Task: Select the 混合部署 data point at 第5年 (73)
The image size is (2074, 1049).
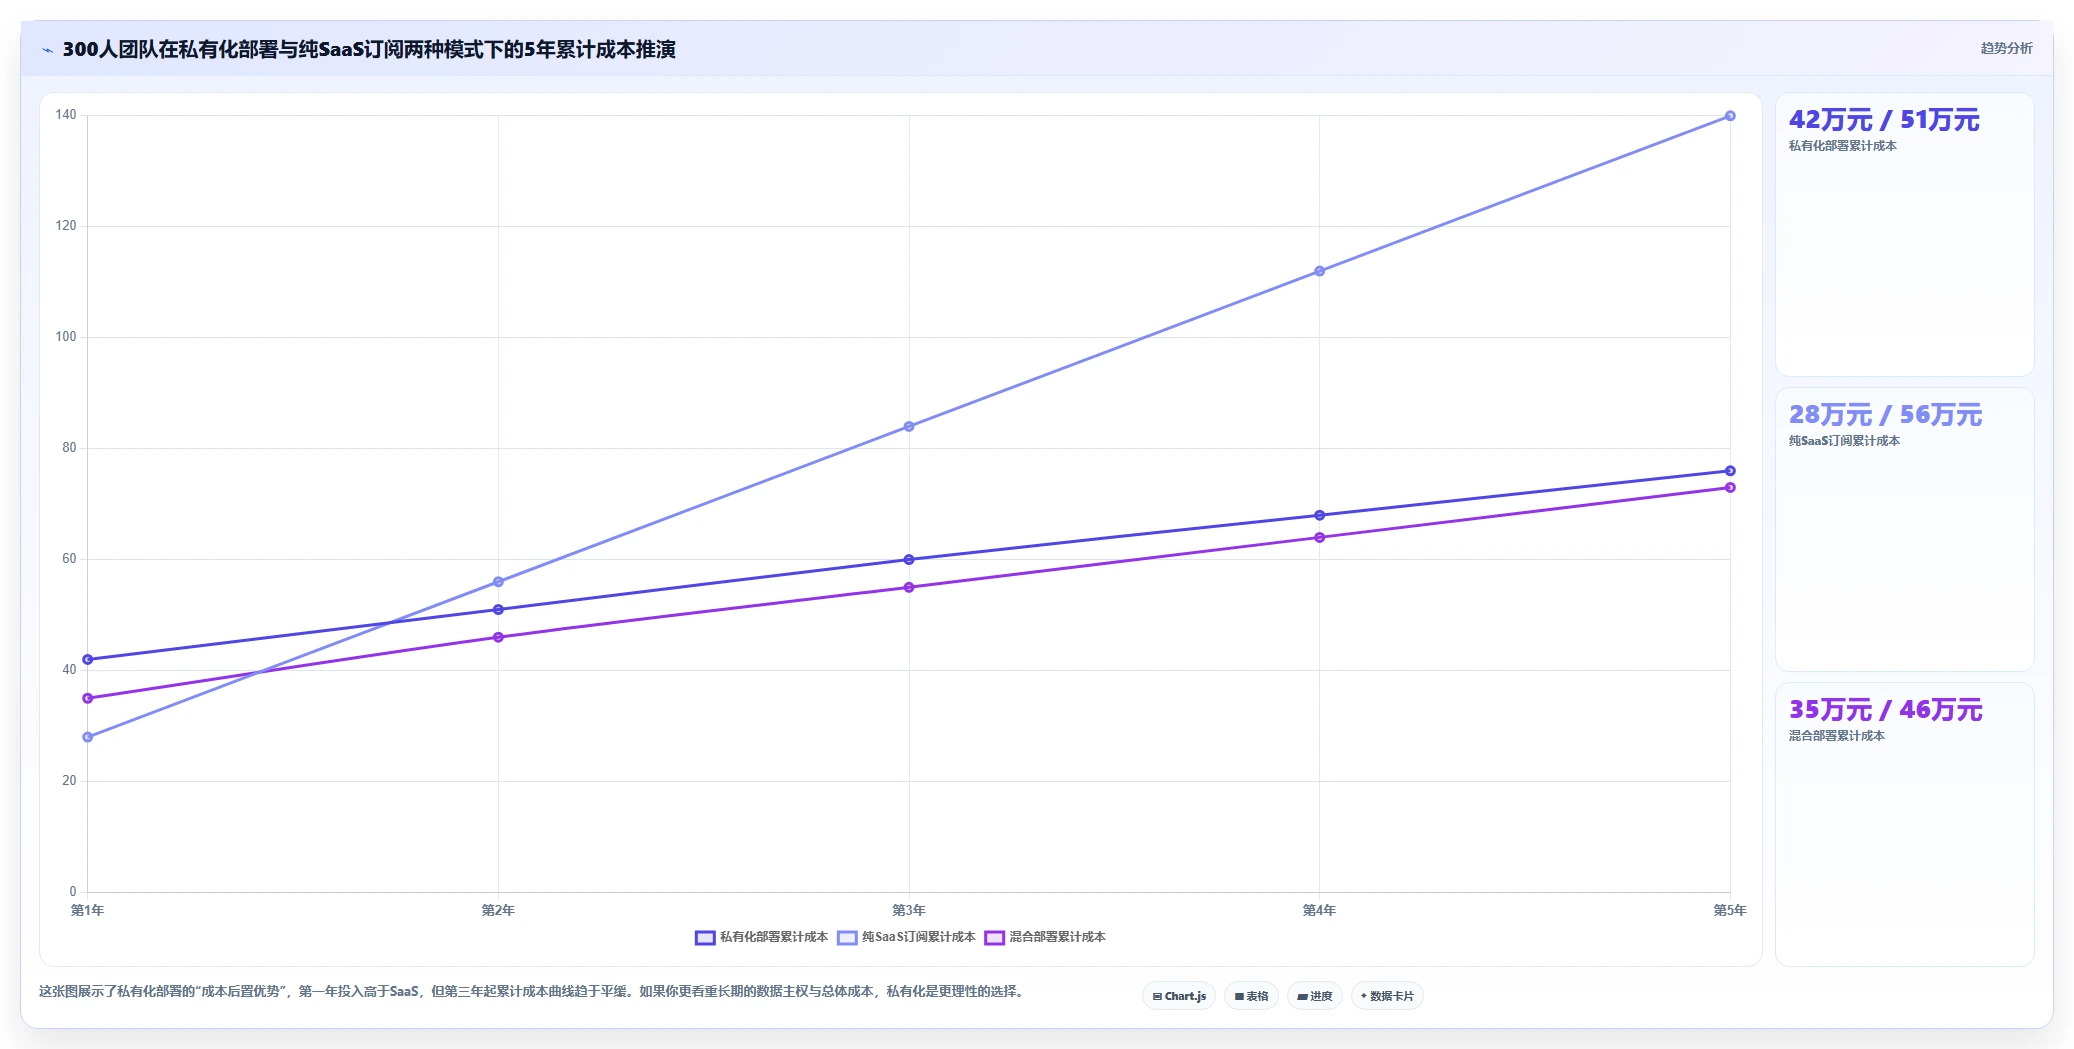Action: [x=1730, y=488]
